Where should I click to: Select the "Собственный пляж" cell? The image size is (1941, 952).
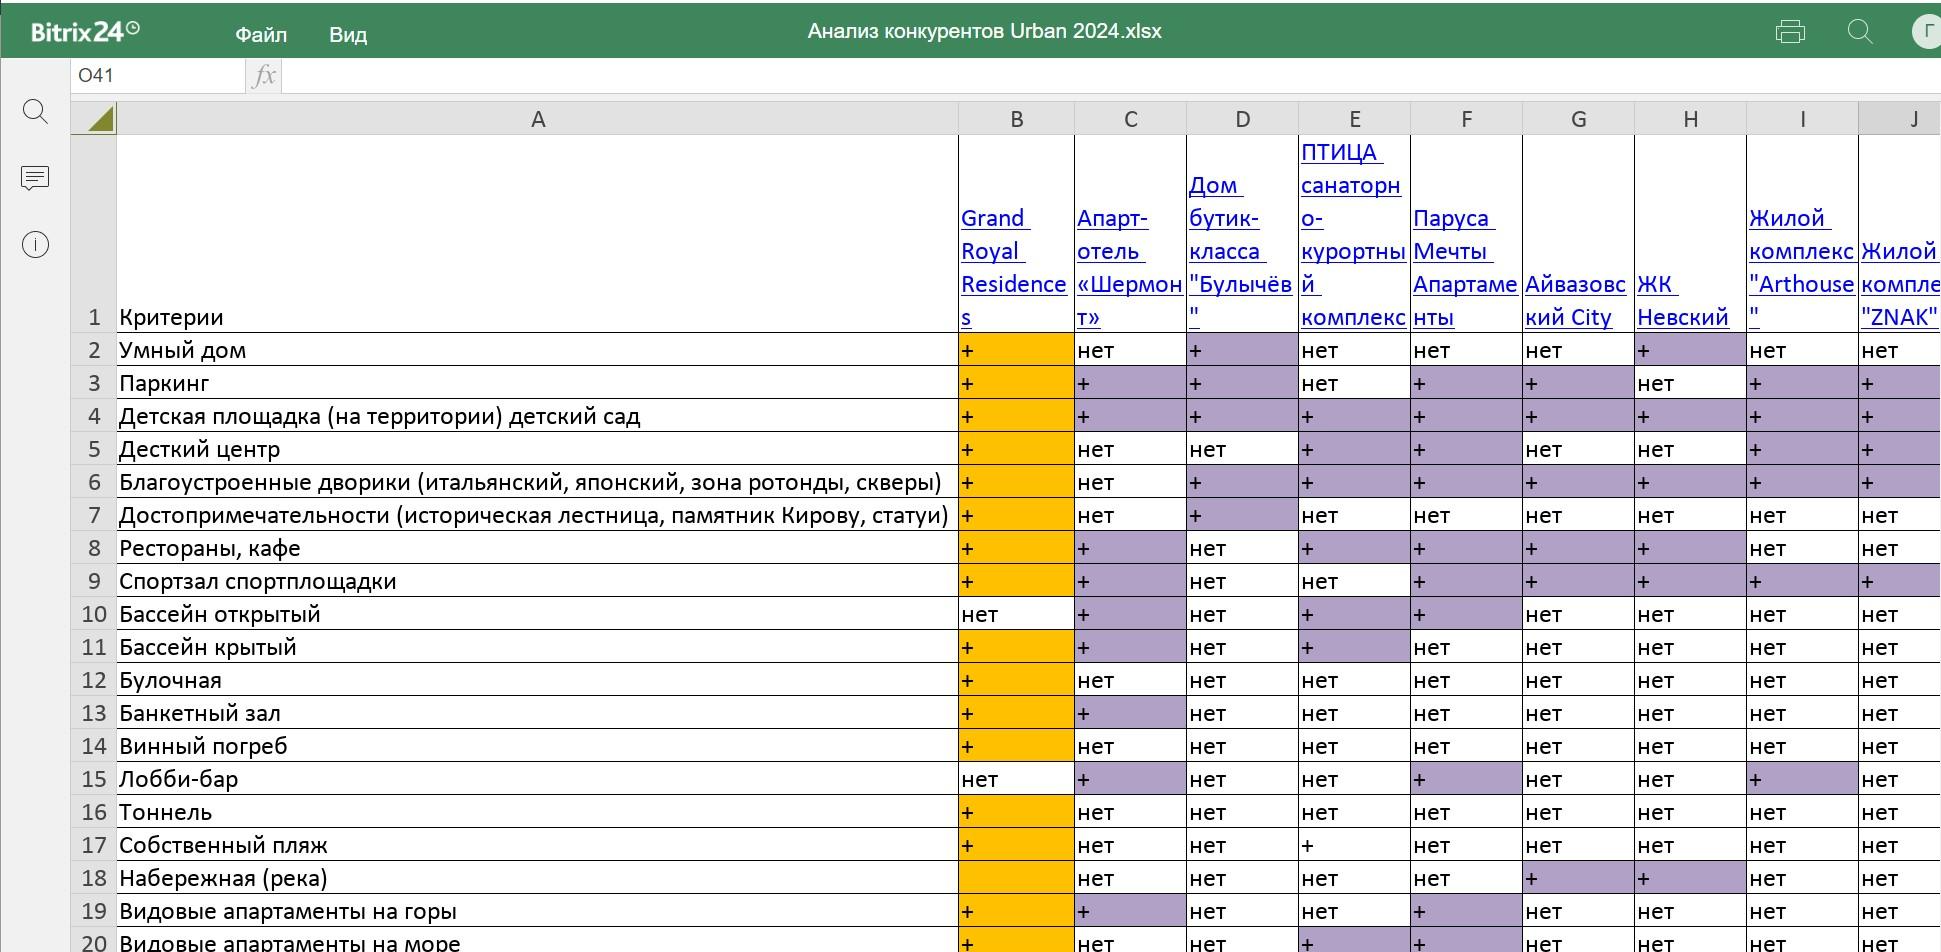point(538,845)
